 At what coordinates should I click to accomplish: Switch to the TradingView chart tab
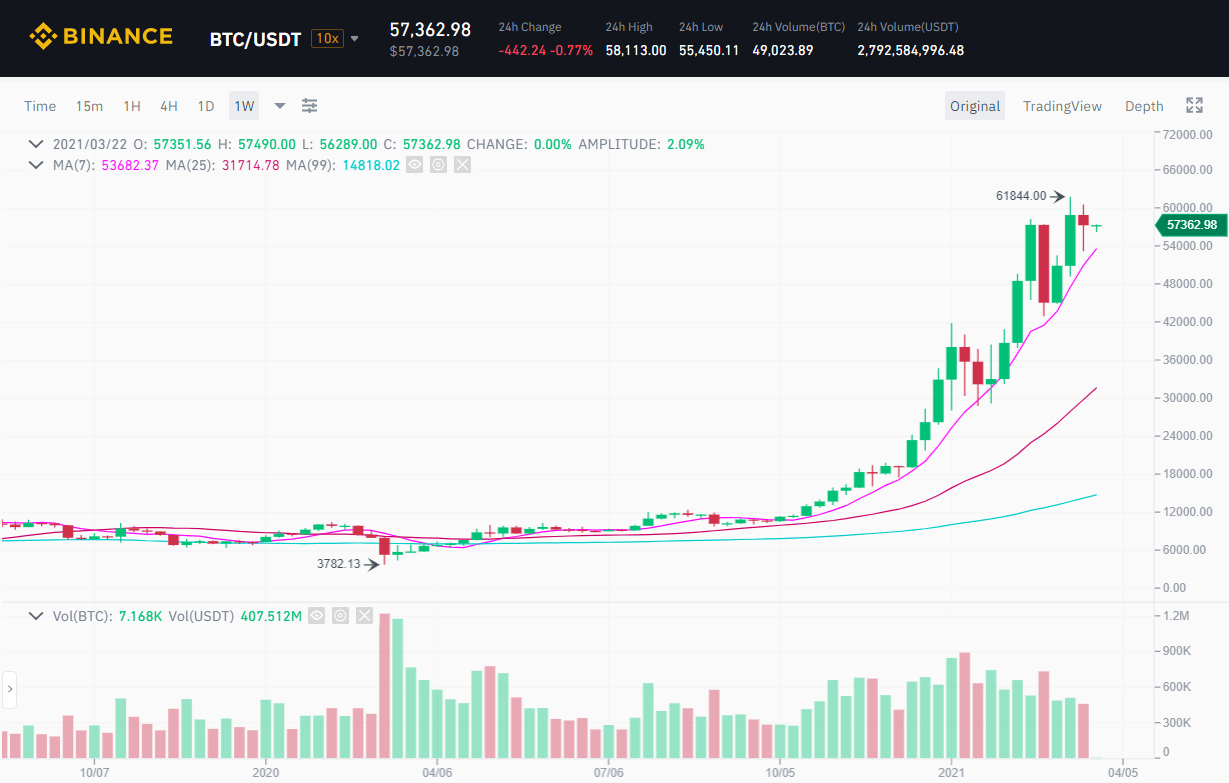[1062, 106]
